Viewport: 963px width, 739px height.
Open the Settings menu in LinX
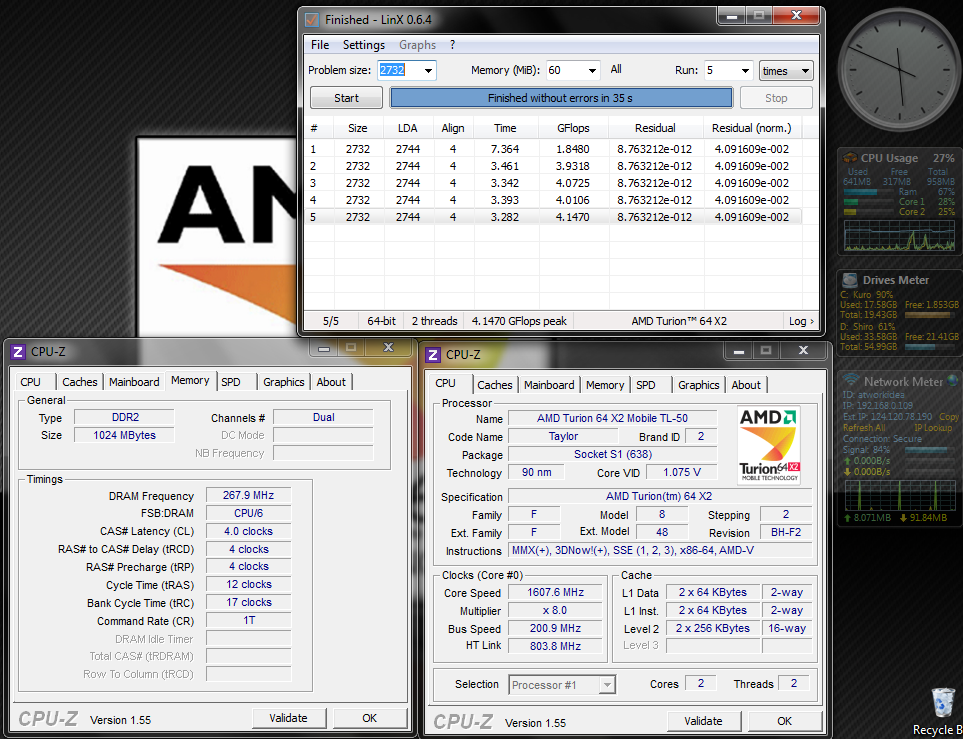pos(363,45)
